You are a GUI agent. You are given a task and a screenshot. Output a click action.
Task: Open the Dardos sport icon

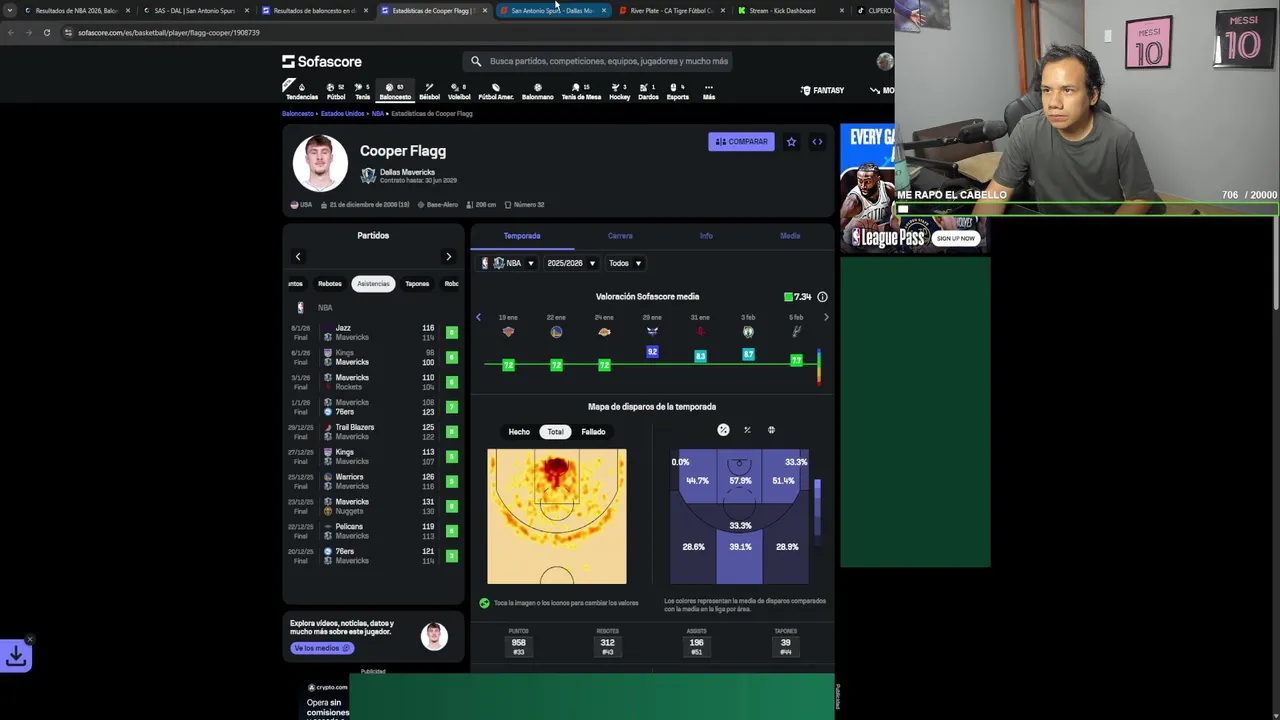pyautogui.click(x=648, y=91)
